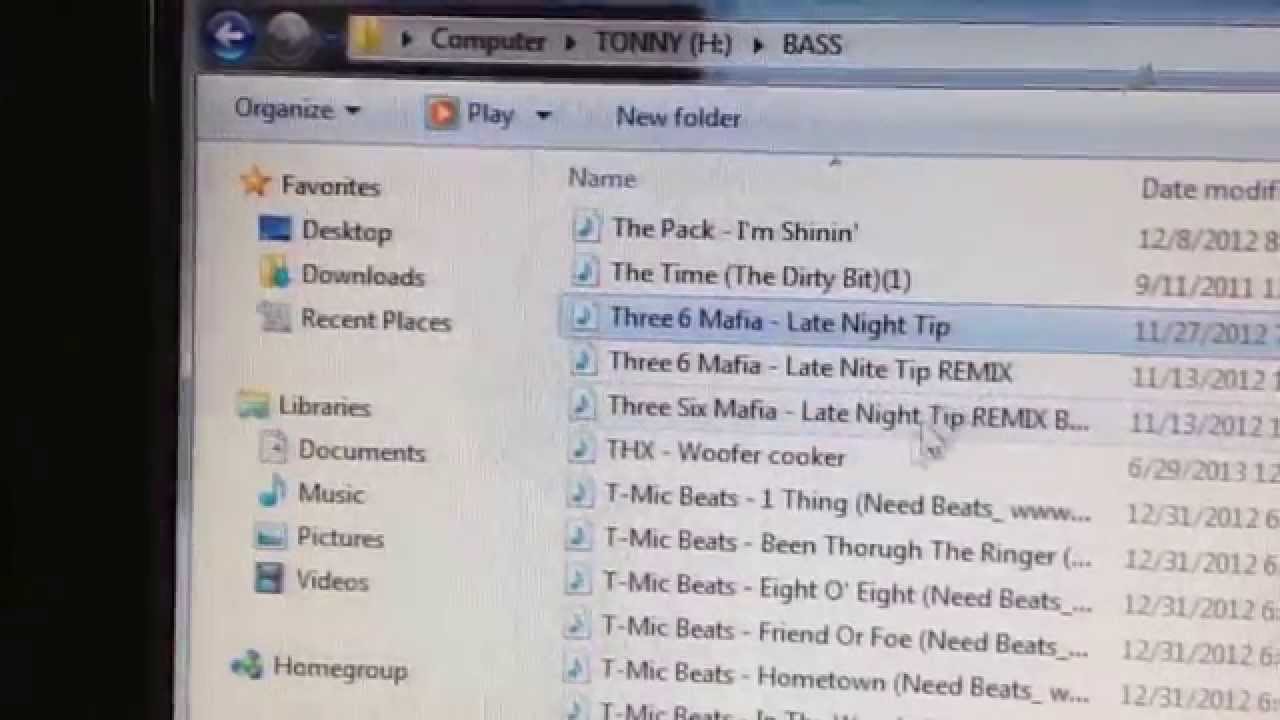1280x720 pixels.
Task: Click the 6/29/2013 date of THX - Woofer cooker
Action: [1203, 468]
